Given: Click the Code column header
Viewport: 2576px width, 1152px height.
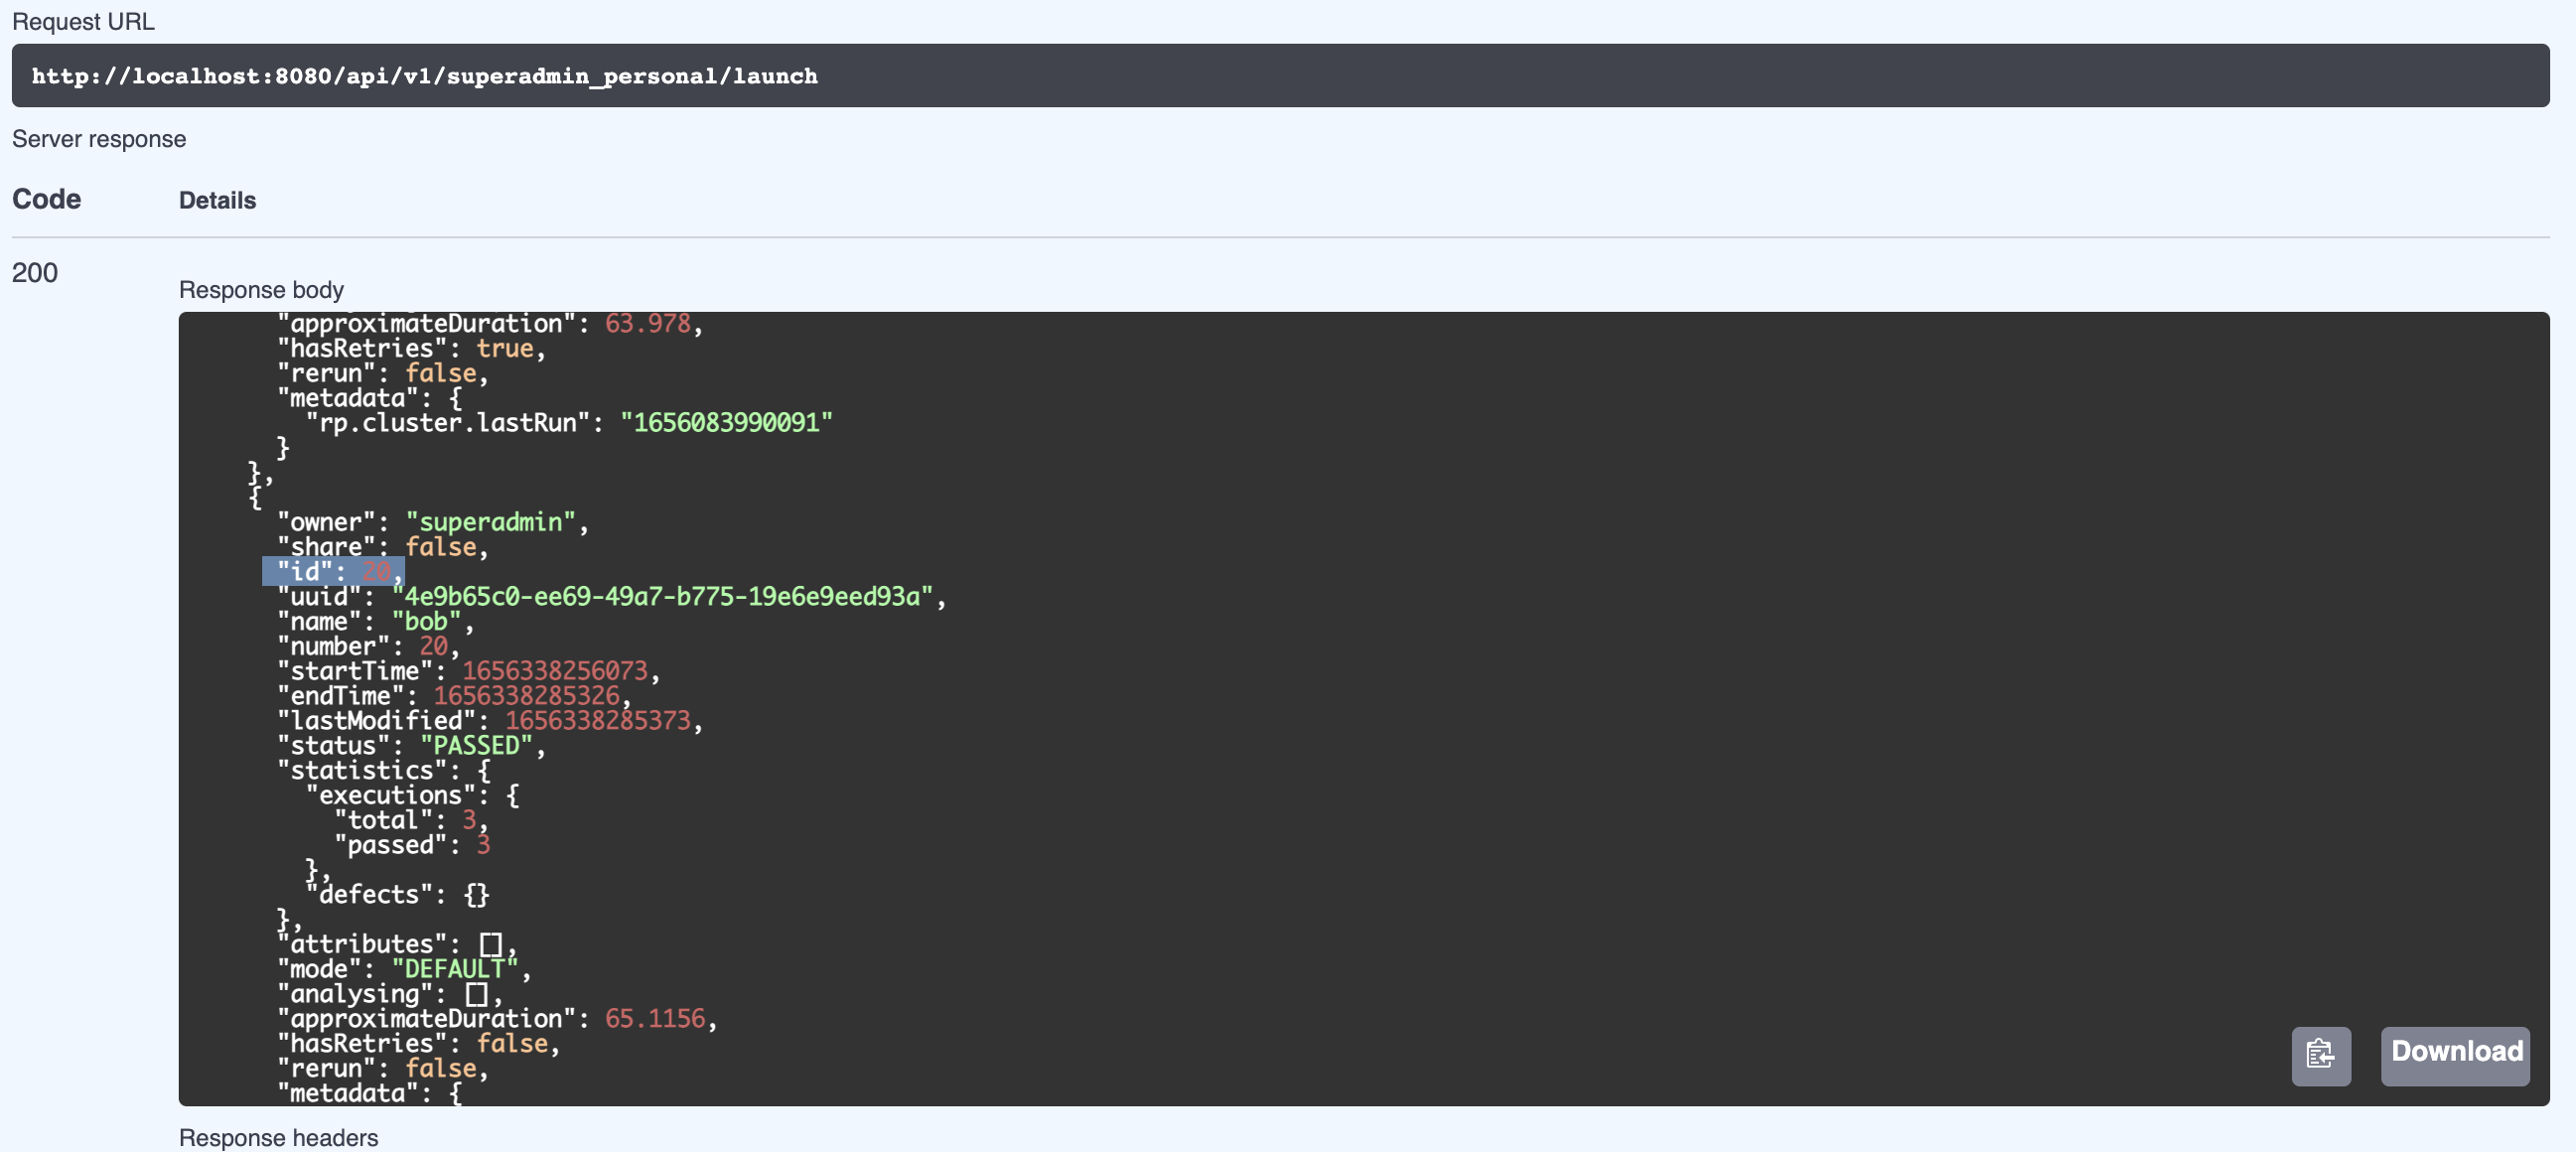Looking at the screenshot, I should point(46,199).
